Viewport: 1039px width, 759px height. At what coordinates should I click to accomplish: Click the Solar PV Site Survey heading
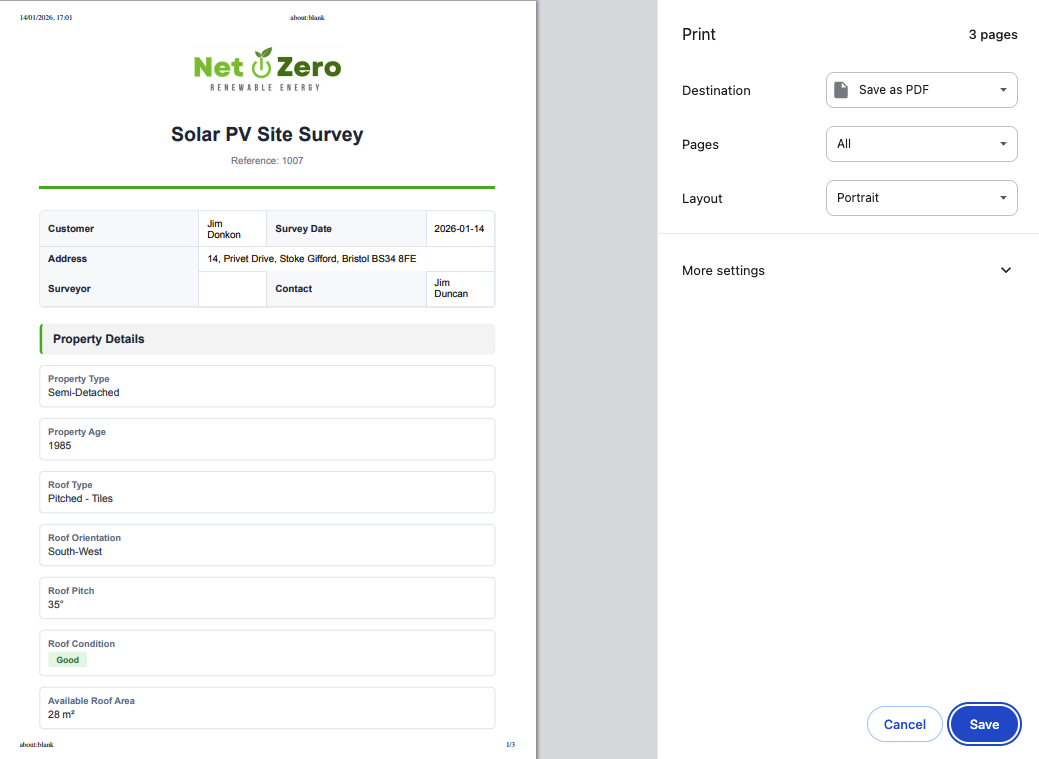pyautogui.click(x=267, y=135)
